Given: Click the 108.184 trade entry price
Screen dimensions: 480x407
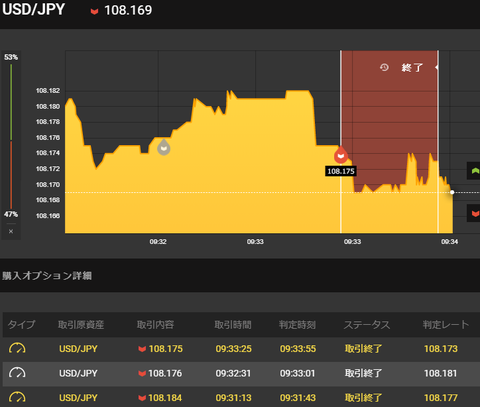Looking at the screenshot, I should (165, 398).
